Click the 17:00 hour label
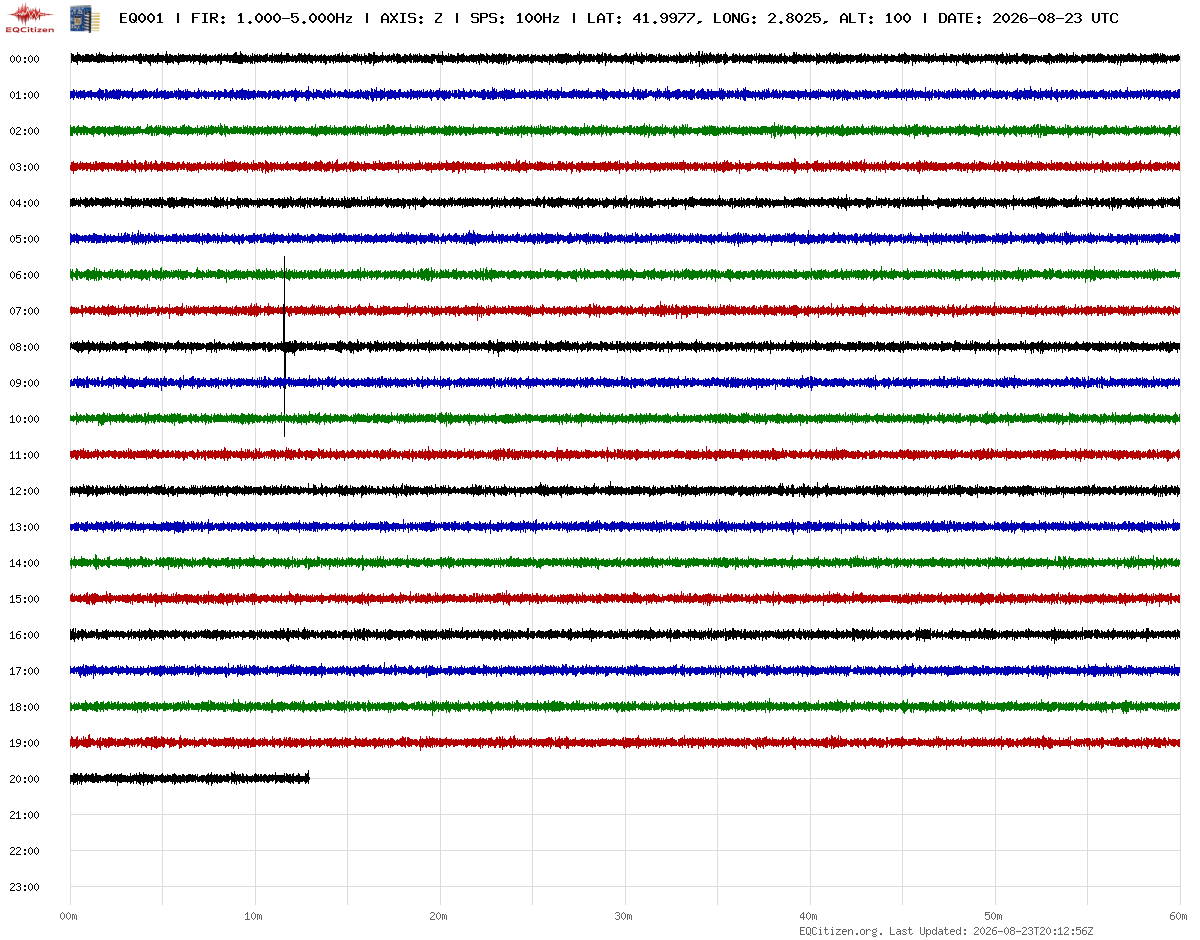 click(x=24, y=671)
